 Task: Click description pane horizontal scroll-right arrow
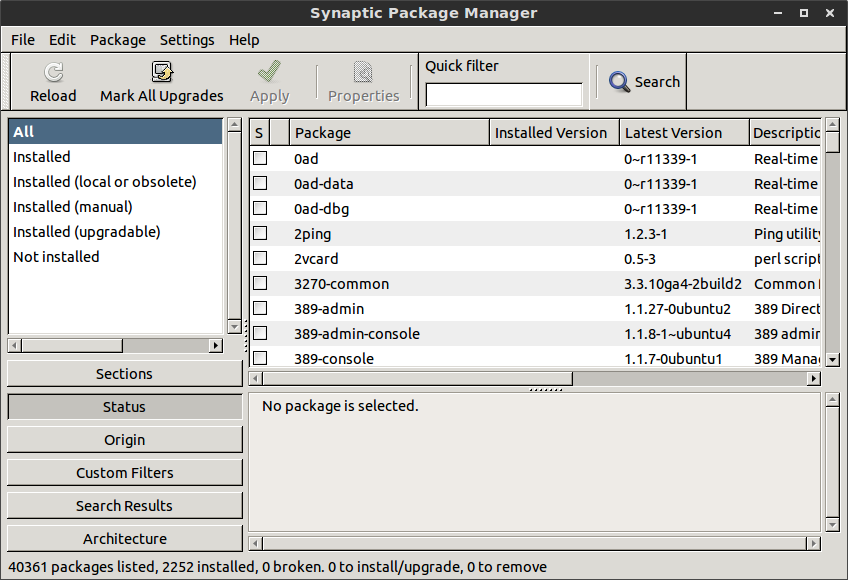tap(814, 543)
